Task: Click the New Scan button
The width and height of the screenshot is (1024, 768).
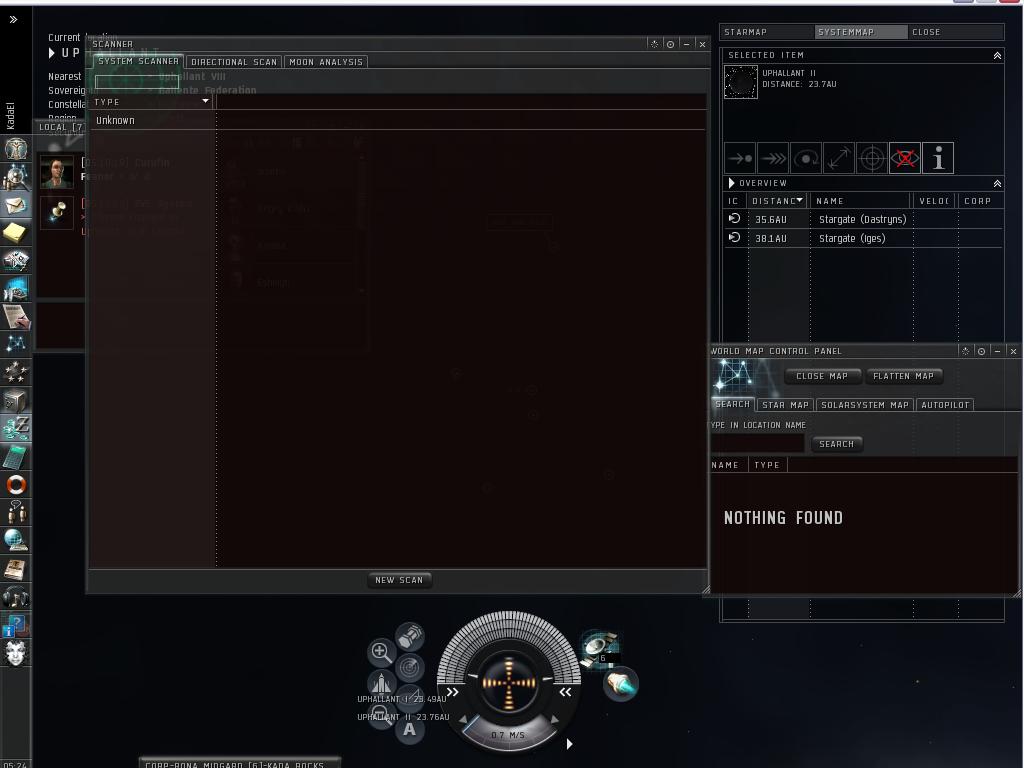Action: (399, 580)
